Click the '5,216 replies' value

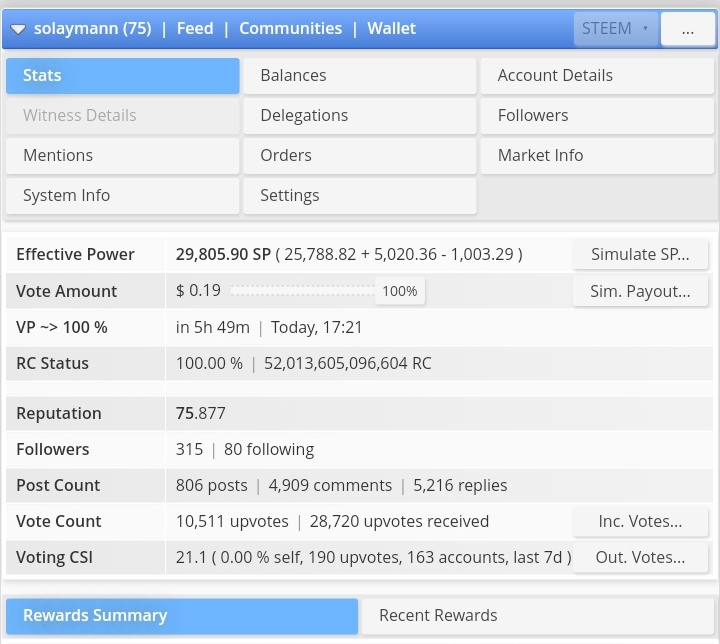coord(460,486)
